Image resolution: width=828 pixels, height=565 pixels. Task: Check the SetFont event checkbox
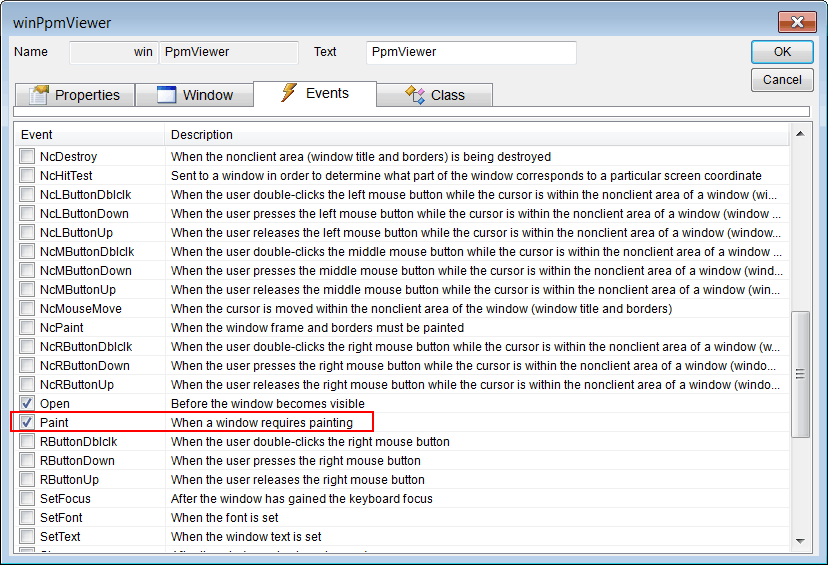pyautogui.click(x=27, y=517)
